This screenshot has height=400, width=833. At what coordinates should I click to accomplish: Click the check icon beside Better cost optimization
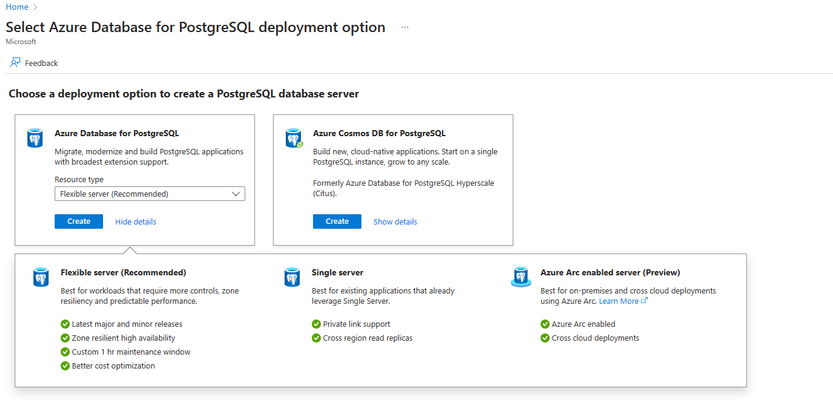[65, 365]
